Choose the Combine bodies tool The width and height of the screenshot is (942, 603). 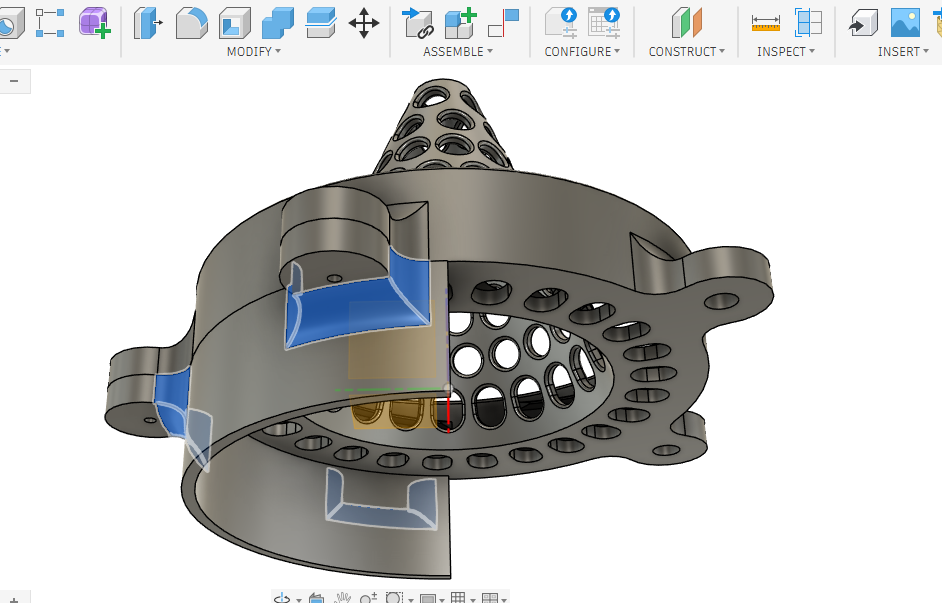tap(278, 22)
